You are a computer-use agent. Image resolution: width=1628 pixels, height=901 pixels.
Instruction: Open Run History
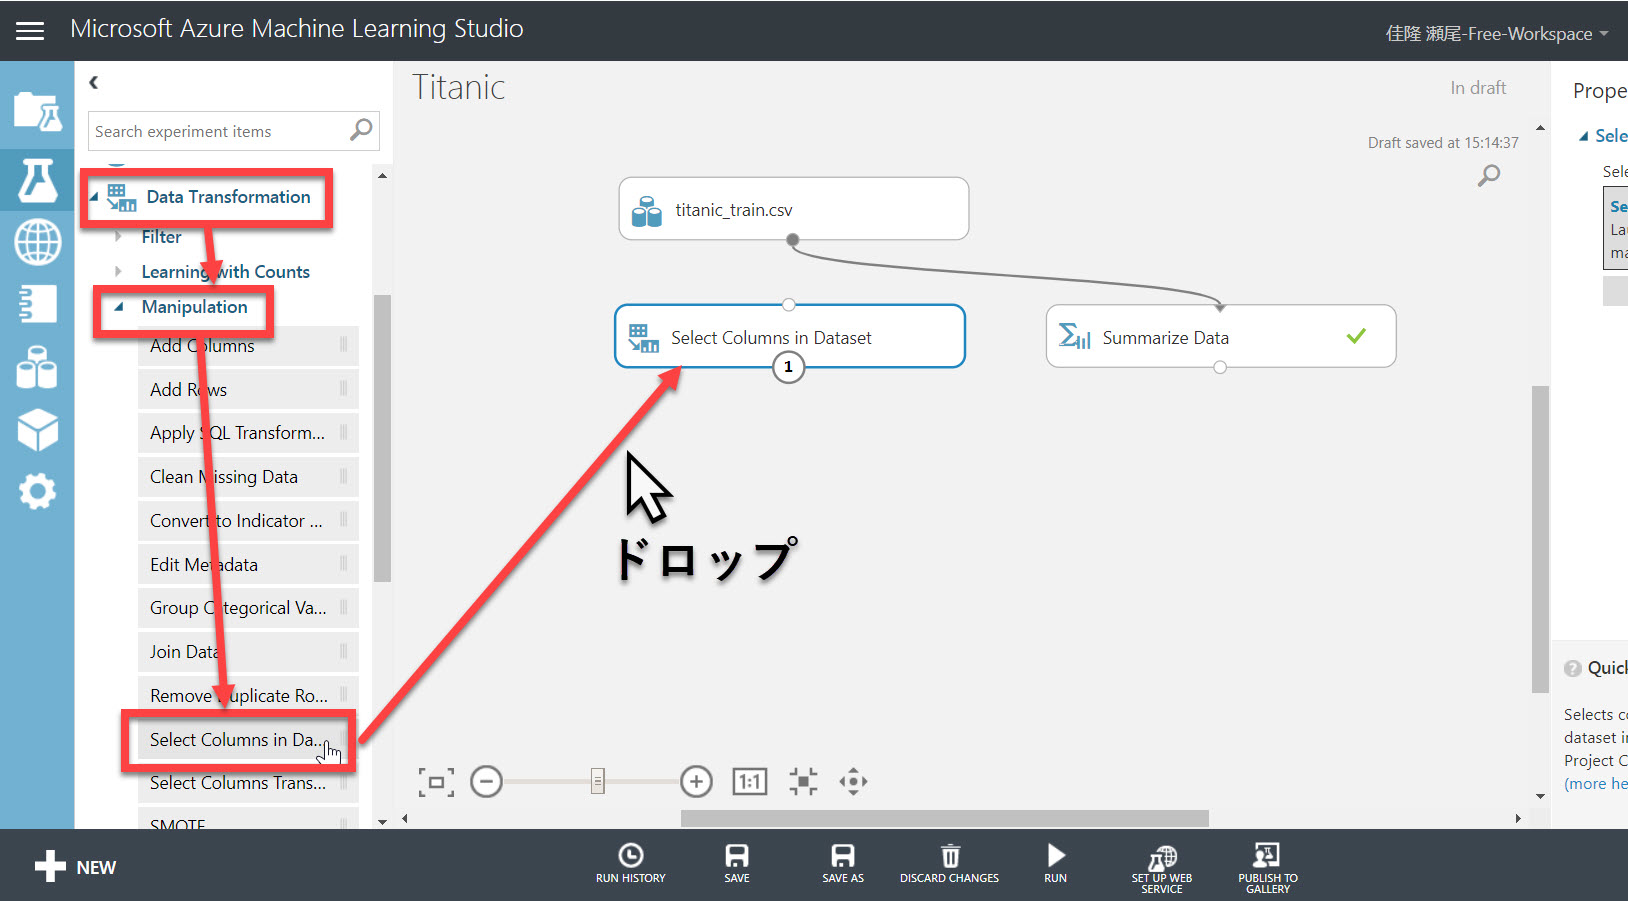click(631, 864)
